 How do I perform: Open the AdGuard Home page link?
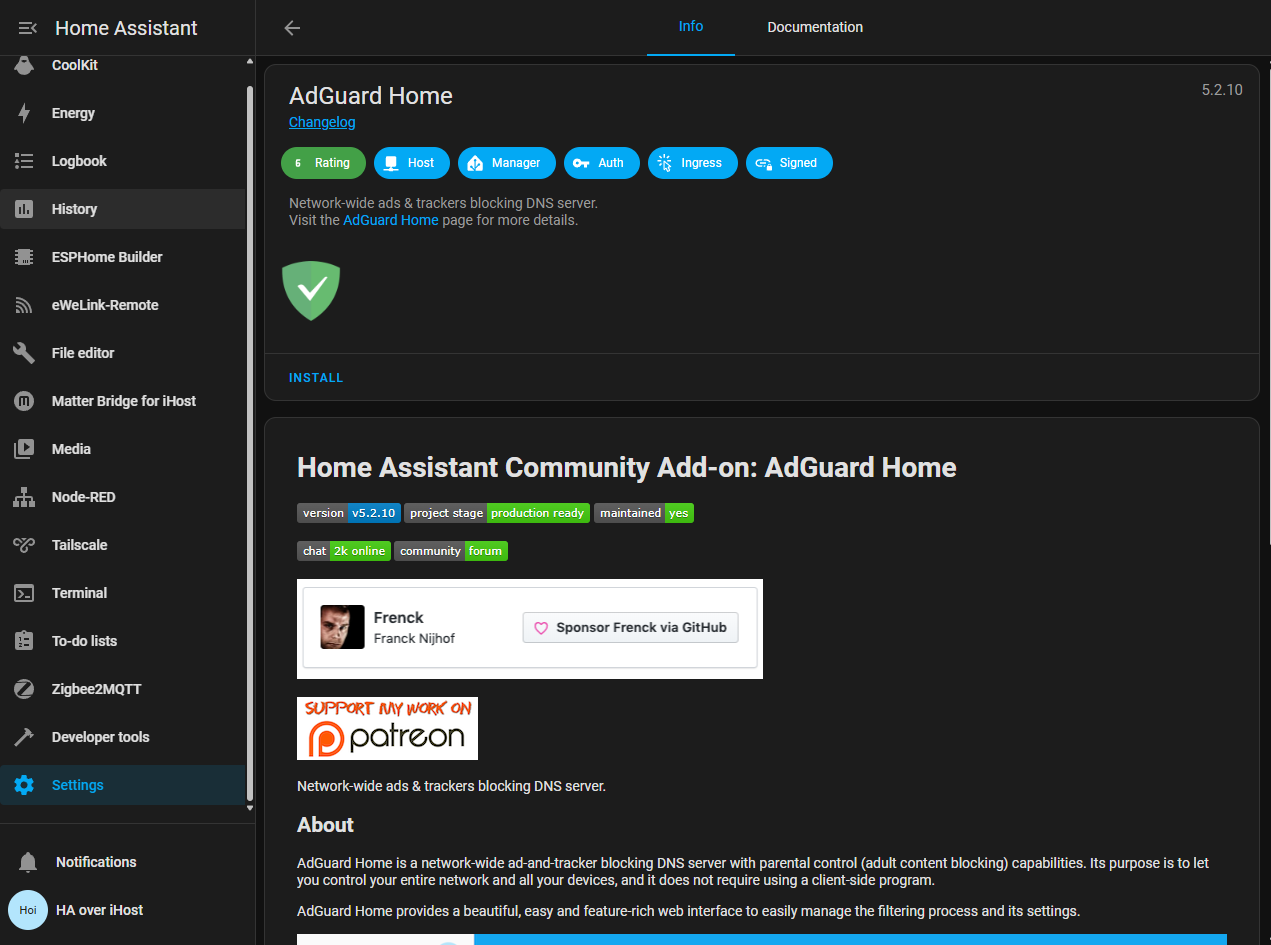(391, 220)
